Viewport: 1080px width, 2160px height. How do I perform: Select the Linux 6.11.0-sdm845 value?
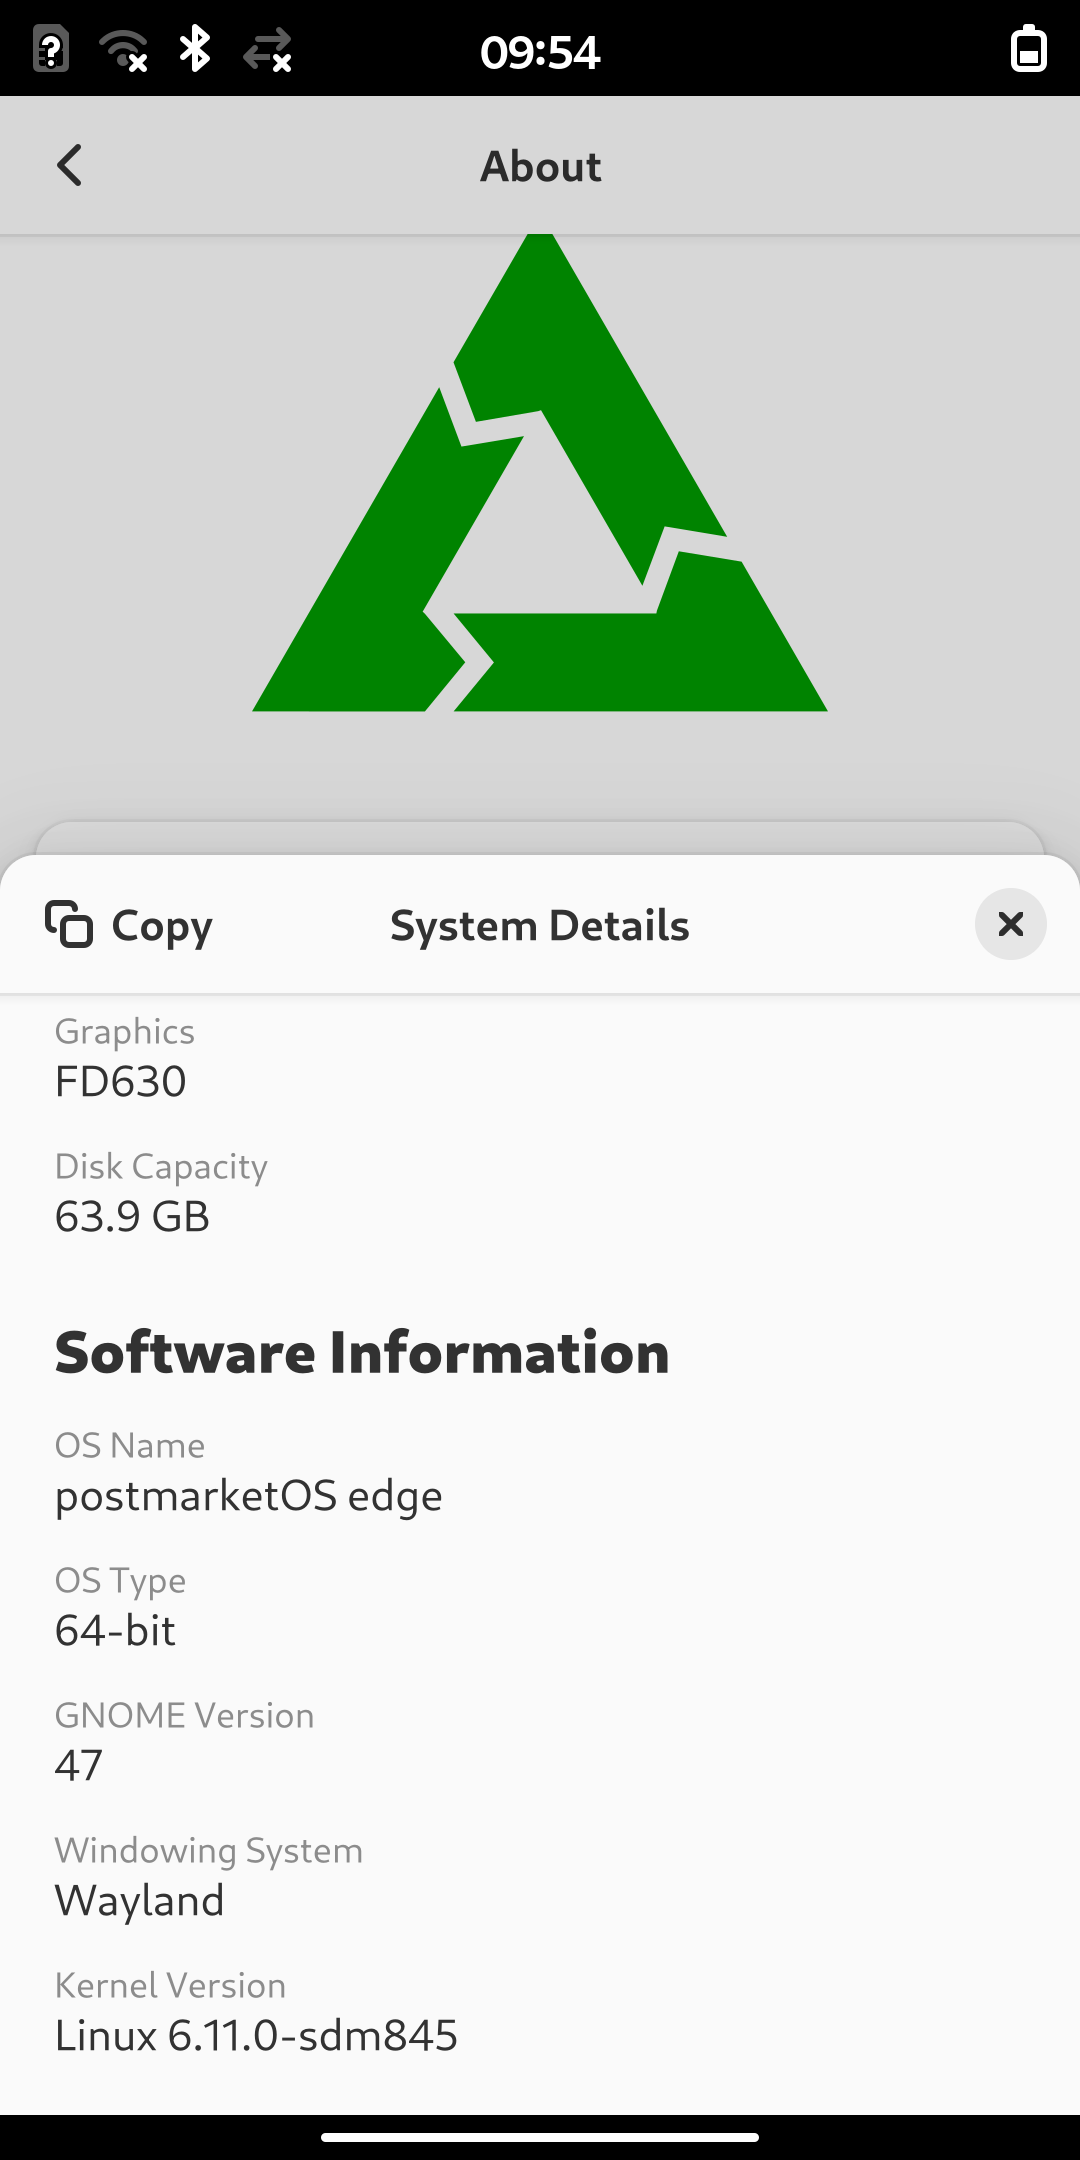(257, 2036)
